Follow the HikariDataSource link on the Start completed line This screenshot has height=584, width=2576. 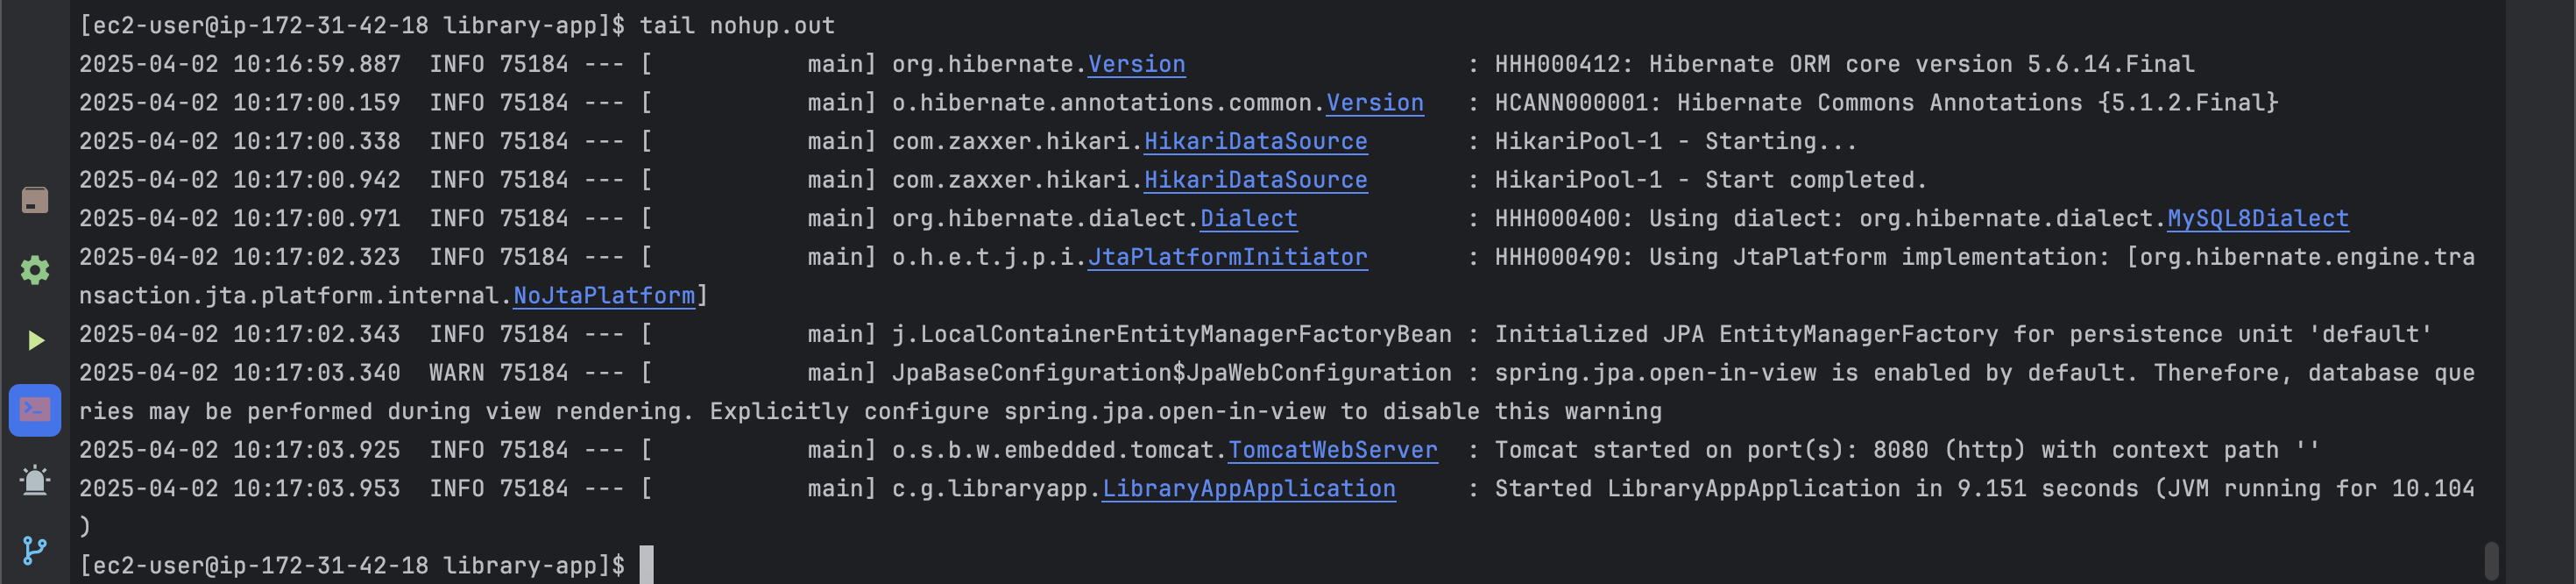[1255, 180]
